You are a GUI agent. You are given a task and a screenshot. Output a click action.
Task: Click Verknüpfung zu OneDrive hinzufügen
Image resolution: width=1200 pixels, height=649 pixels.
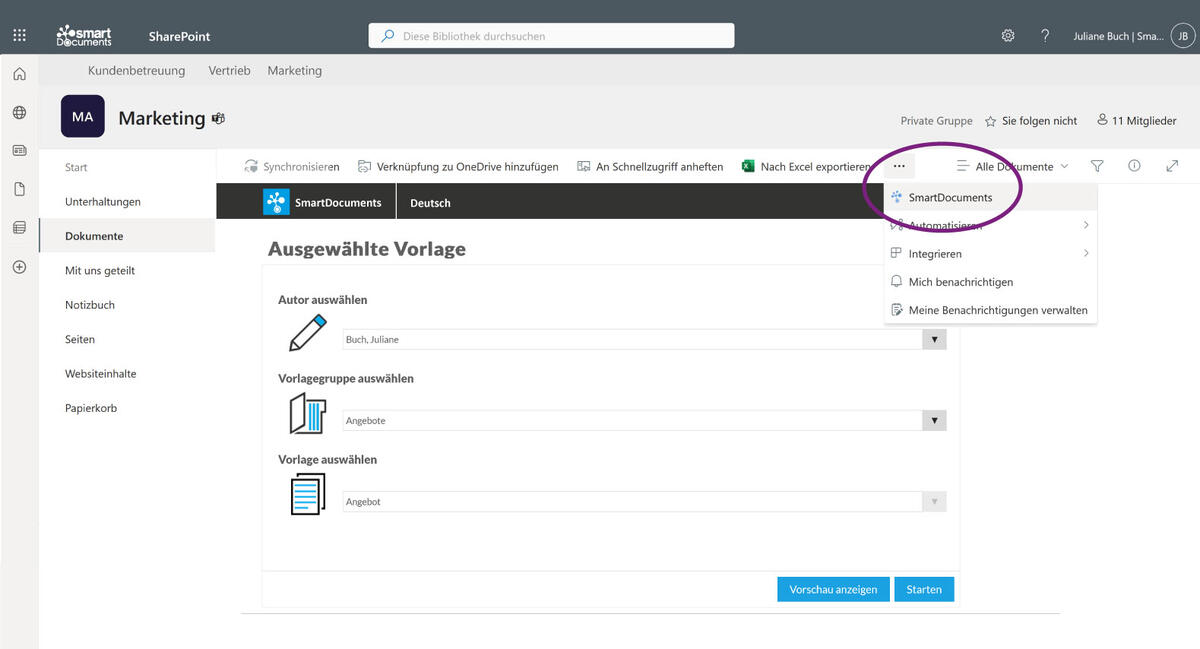click(458, 167)
